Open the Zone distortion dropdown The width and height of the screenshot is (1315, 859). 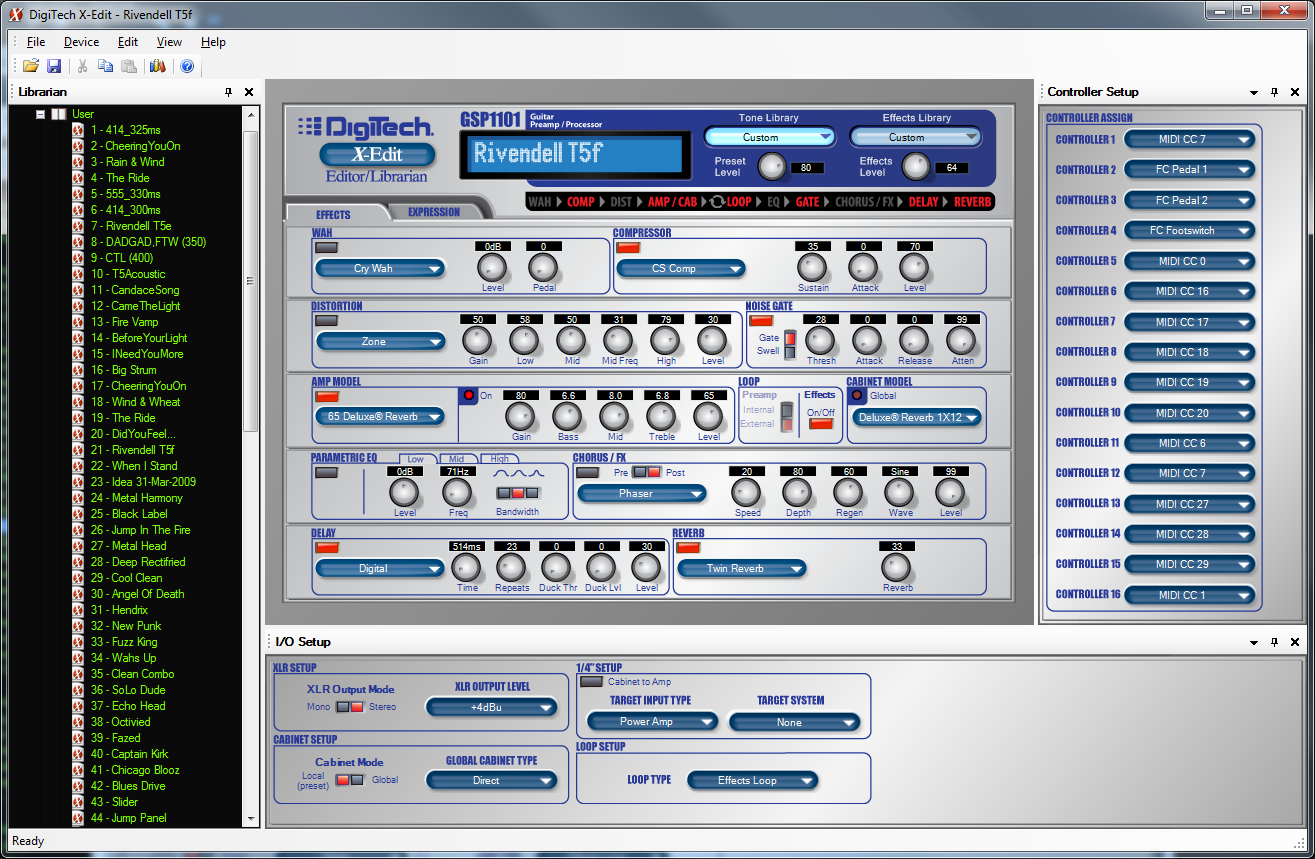point(380,342)
